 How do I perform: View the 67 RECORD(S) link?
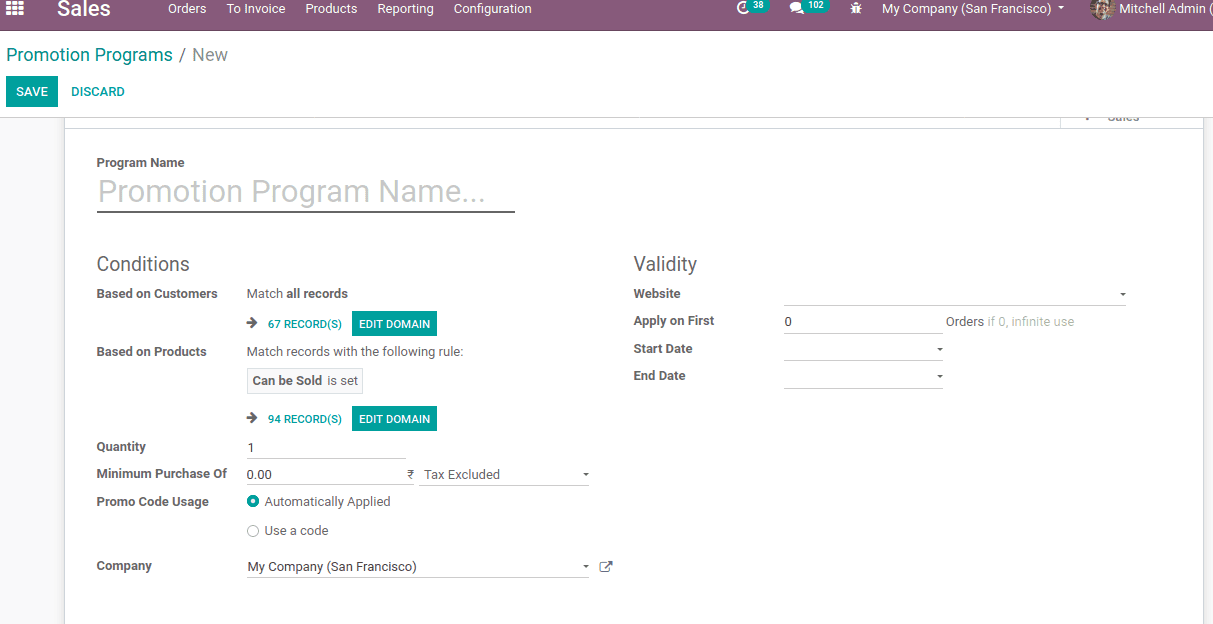[x=305, y=324]
